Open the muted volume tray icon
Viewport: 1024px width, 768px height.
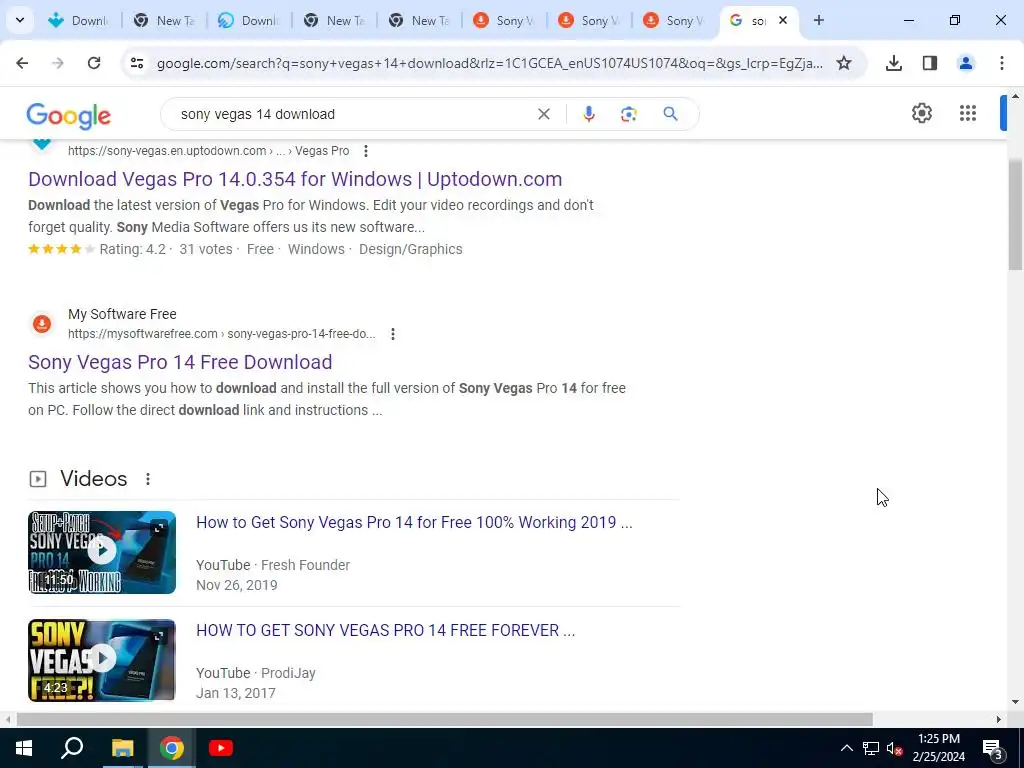[x=895, y=748]
